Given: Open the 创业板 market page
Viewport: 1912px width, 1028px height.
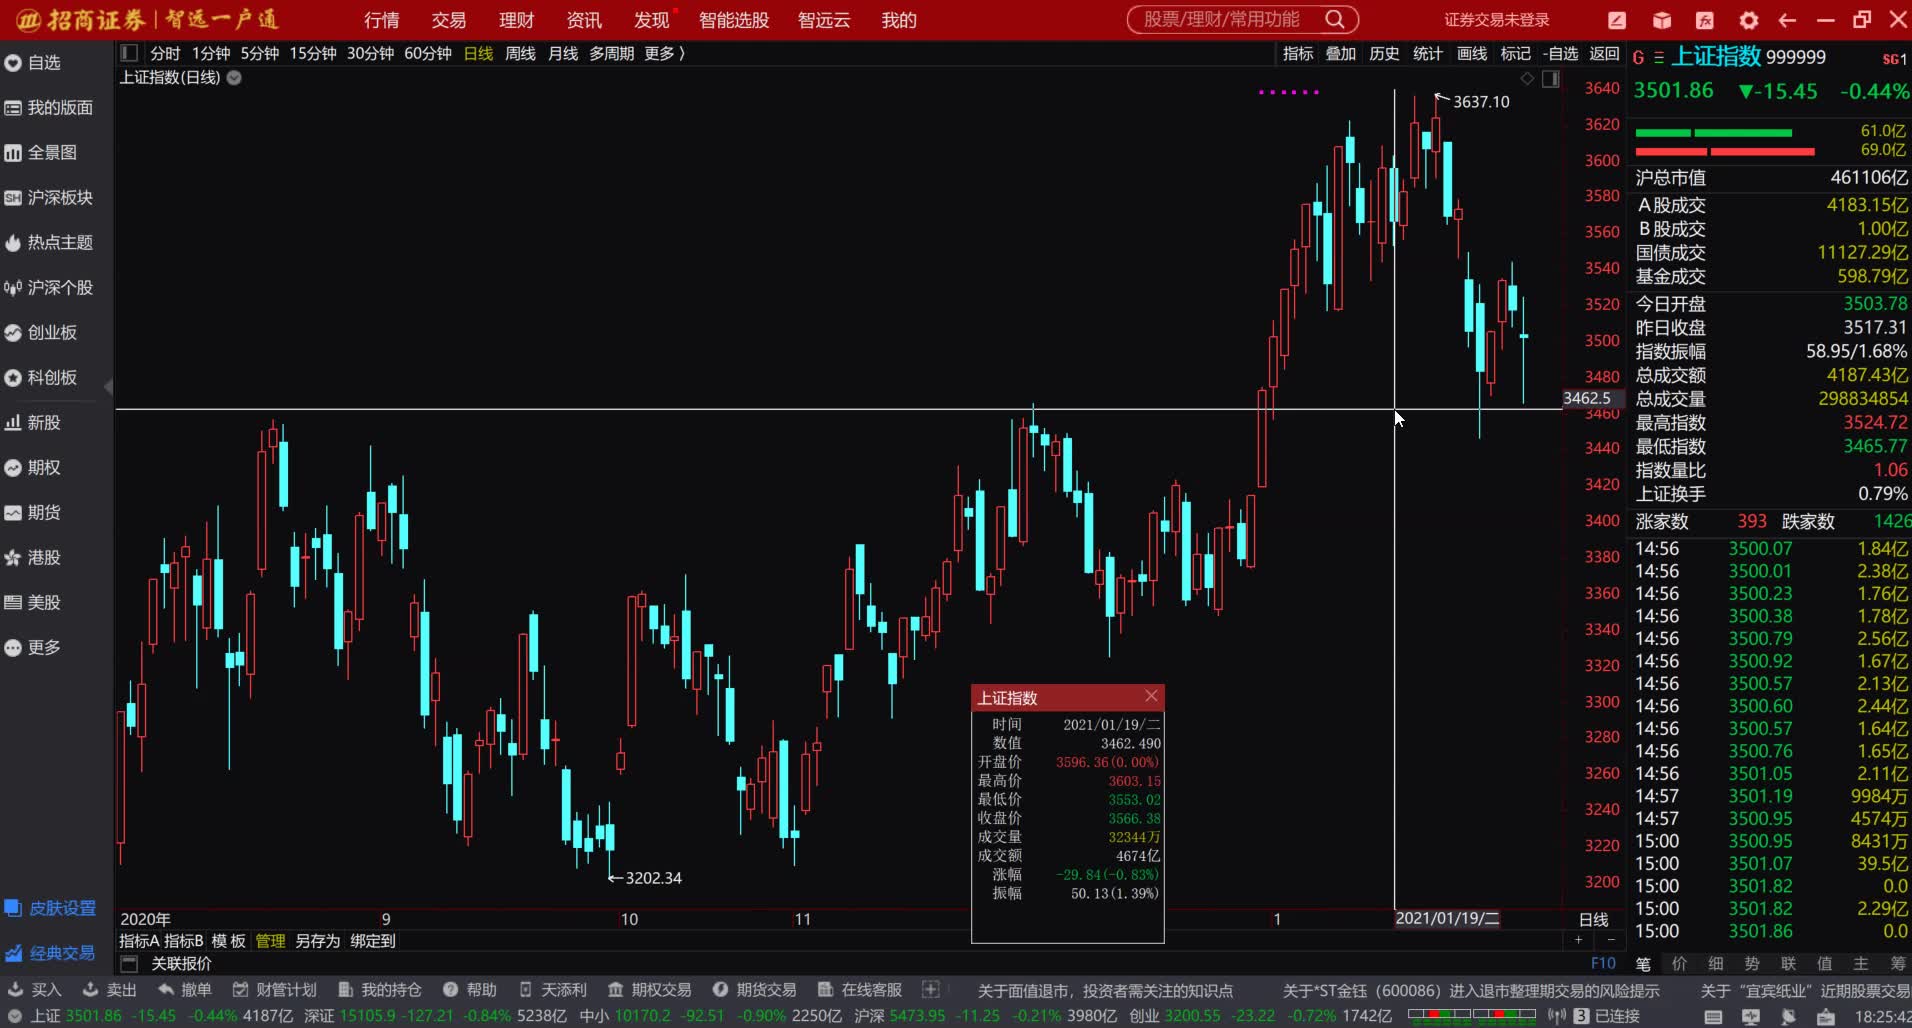Looking at the screenshot, I should (x=41, y=333).
